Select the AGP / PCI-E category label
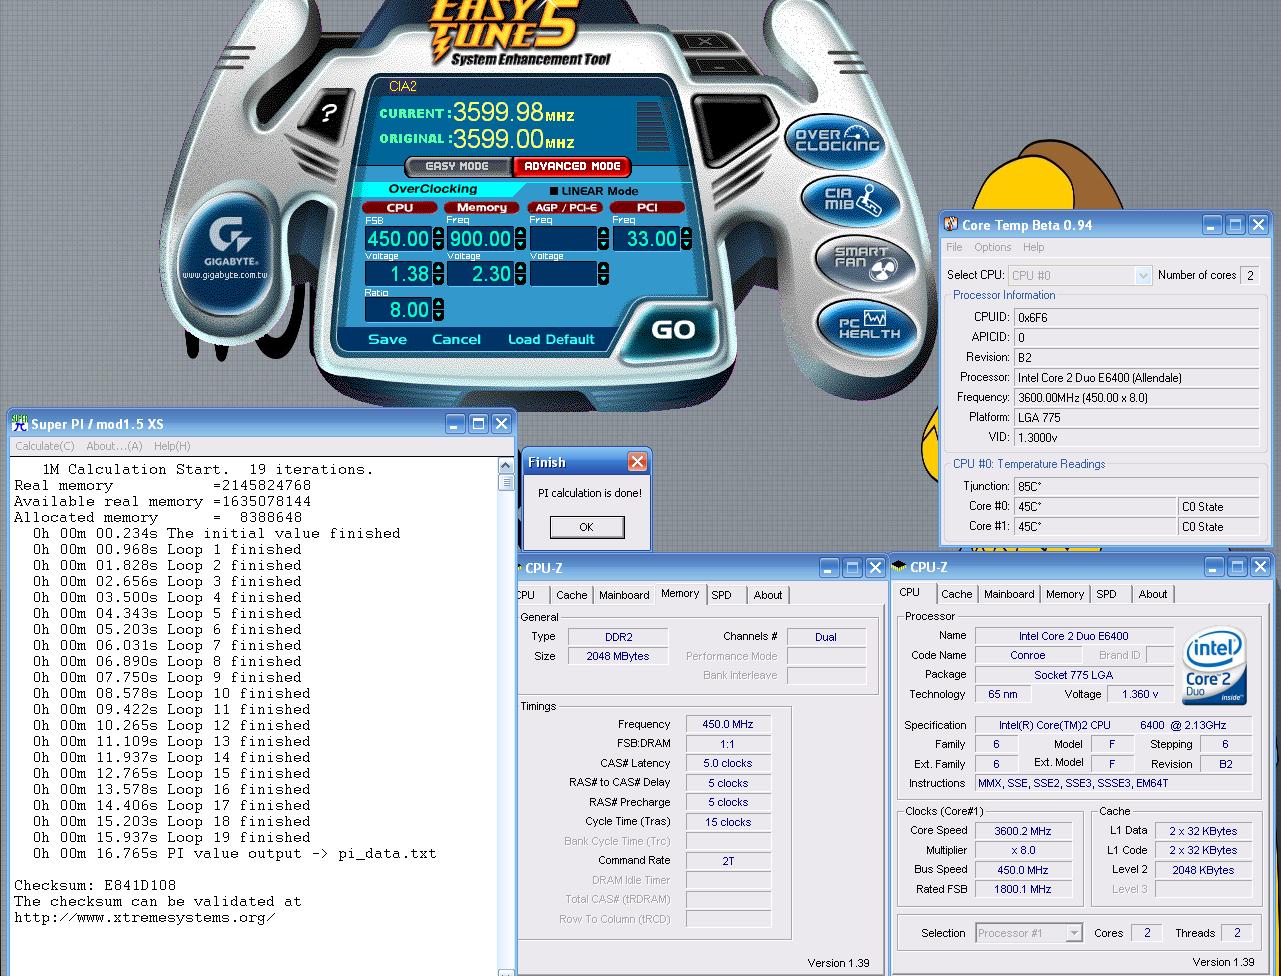The height and width of the screenshot is (976, 1281). [x=565, y=207]
